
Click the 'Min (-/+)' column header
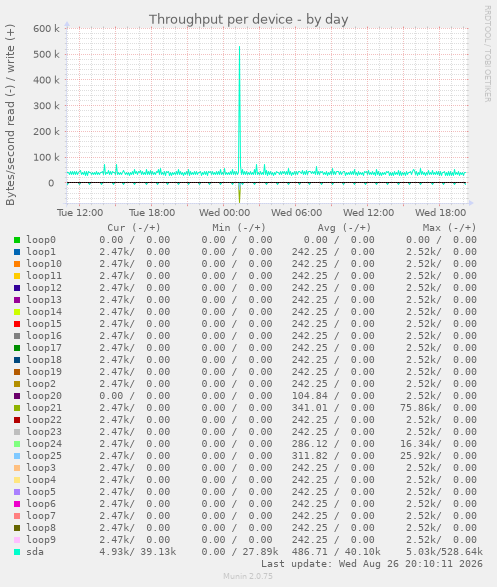(x=239, y=228)
